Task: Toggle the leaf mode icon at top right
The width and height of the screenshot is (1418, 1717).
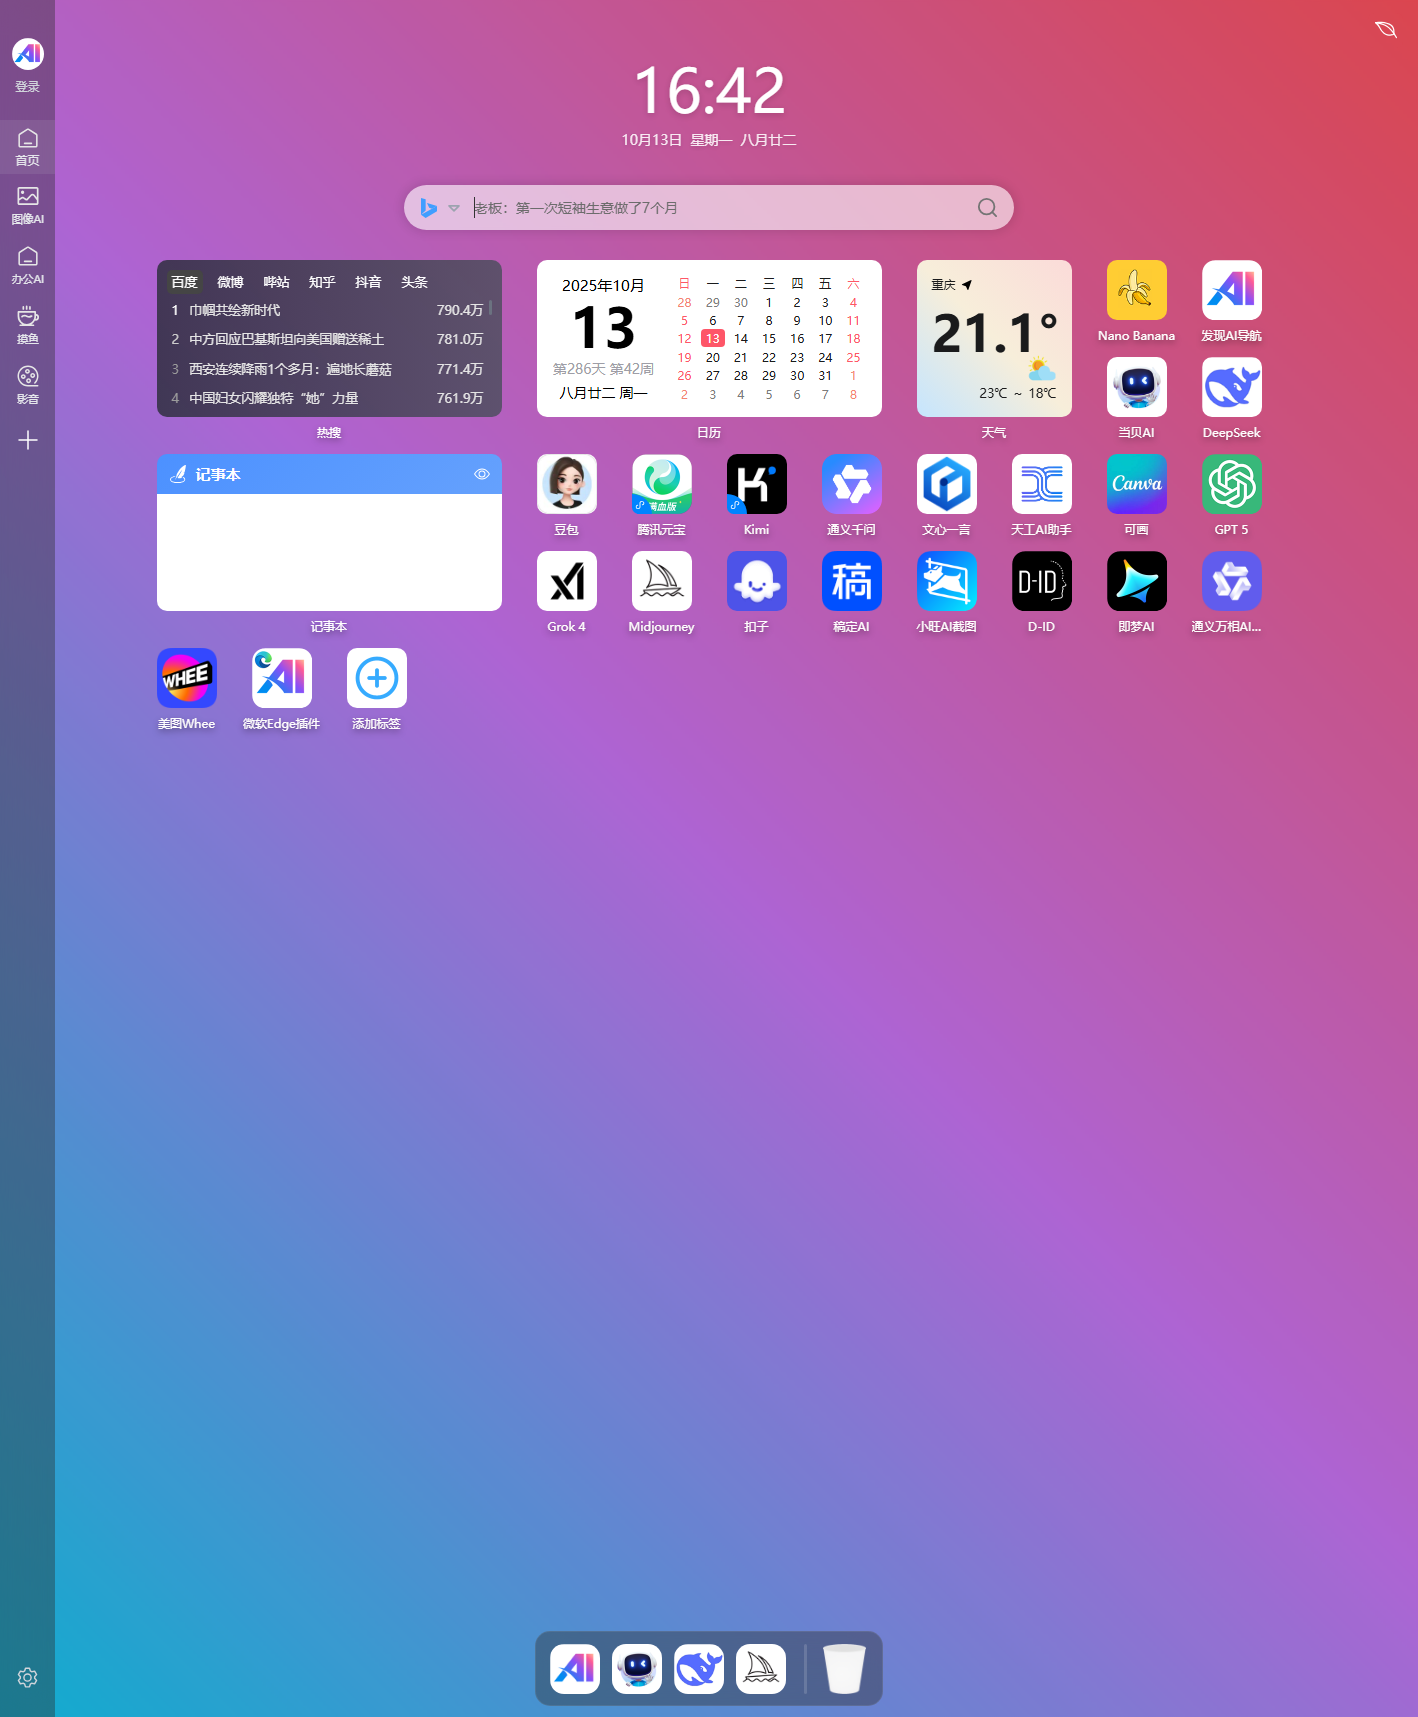Action: tap(1385, 30)
